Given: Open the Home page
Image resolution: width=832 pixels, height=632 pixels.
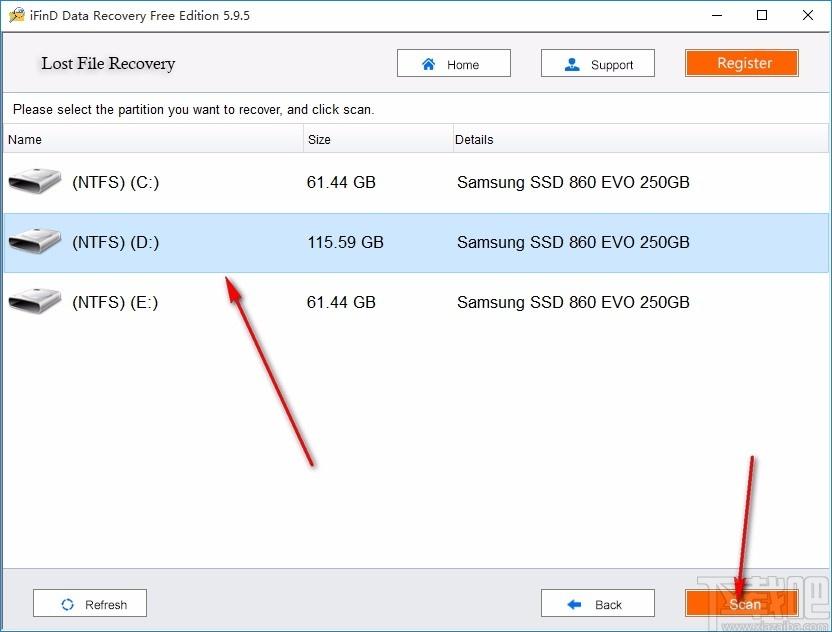Looking at the screenshot, I should pyautogui.click(x=454, y=64).
